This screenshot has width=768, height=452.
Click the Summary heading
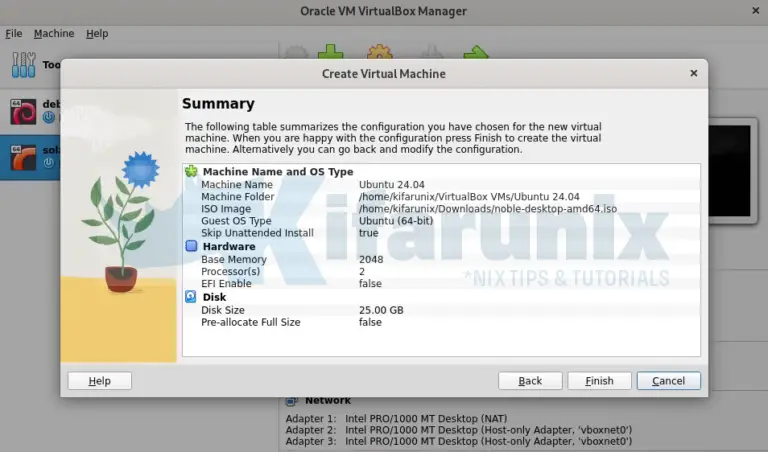(x=218, y=104)
